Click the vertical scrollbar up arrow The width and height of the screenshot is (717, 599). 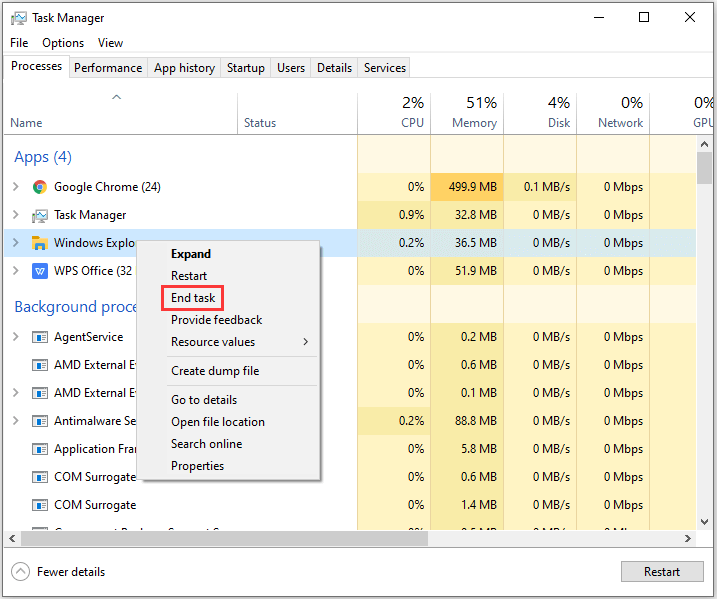coord(704,144)
